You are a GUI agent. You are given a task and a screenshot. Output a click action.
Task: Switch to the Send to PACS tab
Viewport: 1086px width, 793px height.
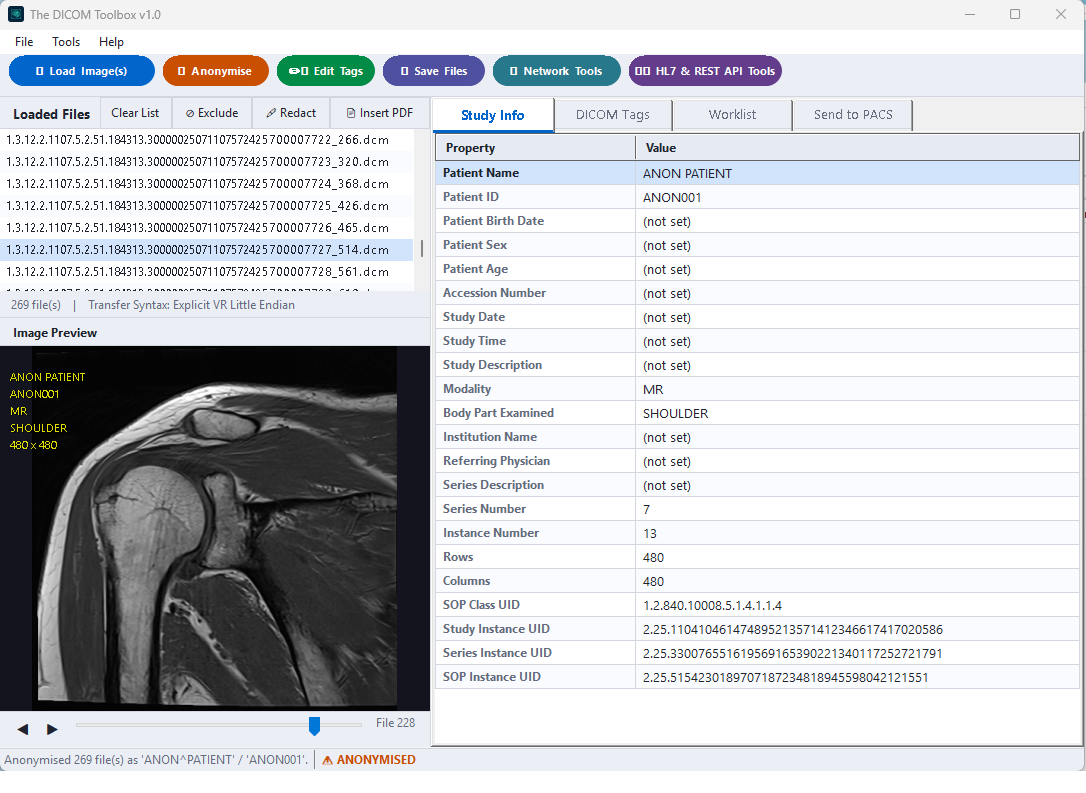[x=853, y=115]
